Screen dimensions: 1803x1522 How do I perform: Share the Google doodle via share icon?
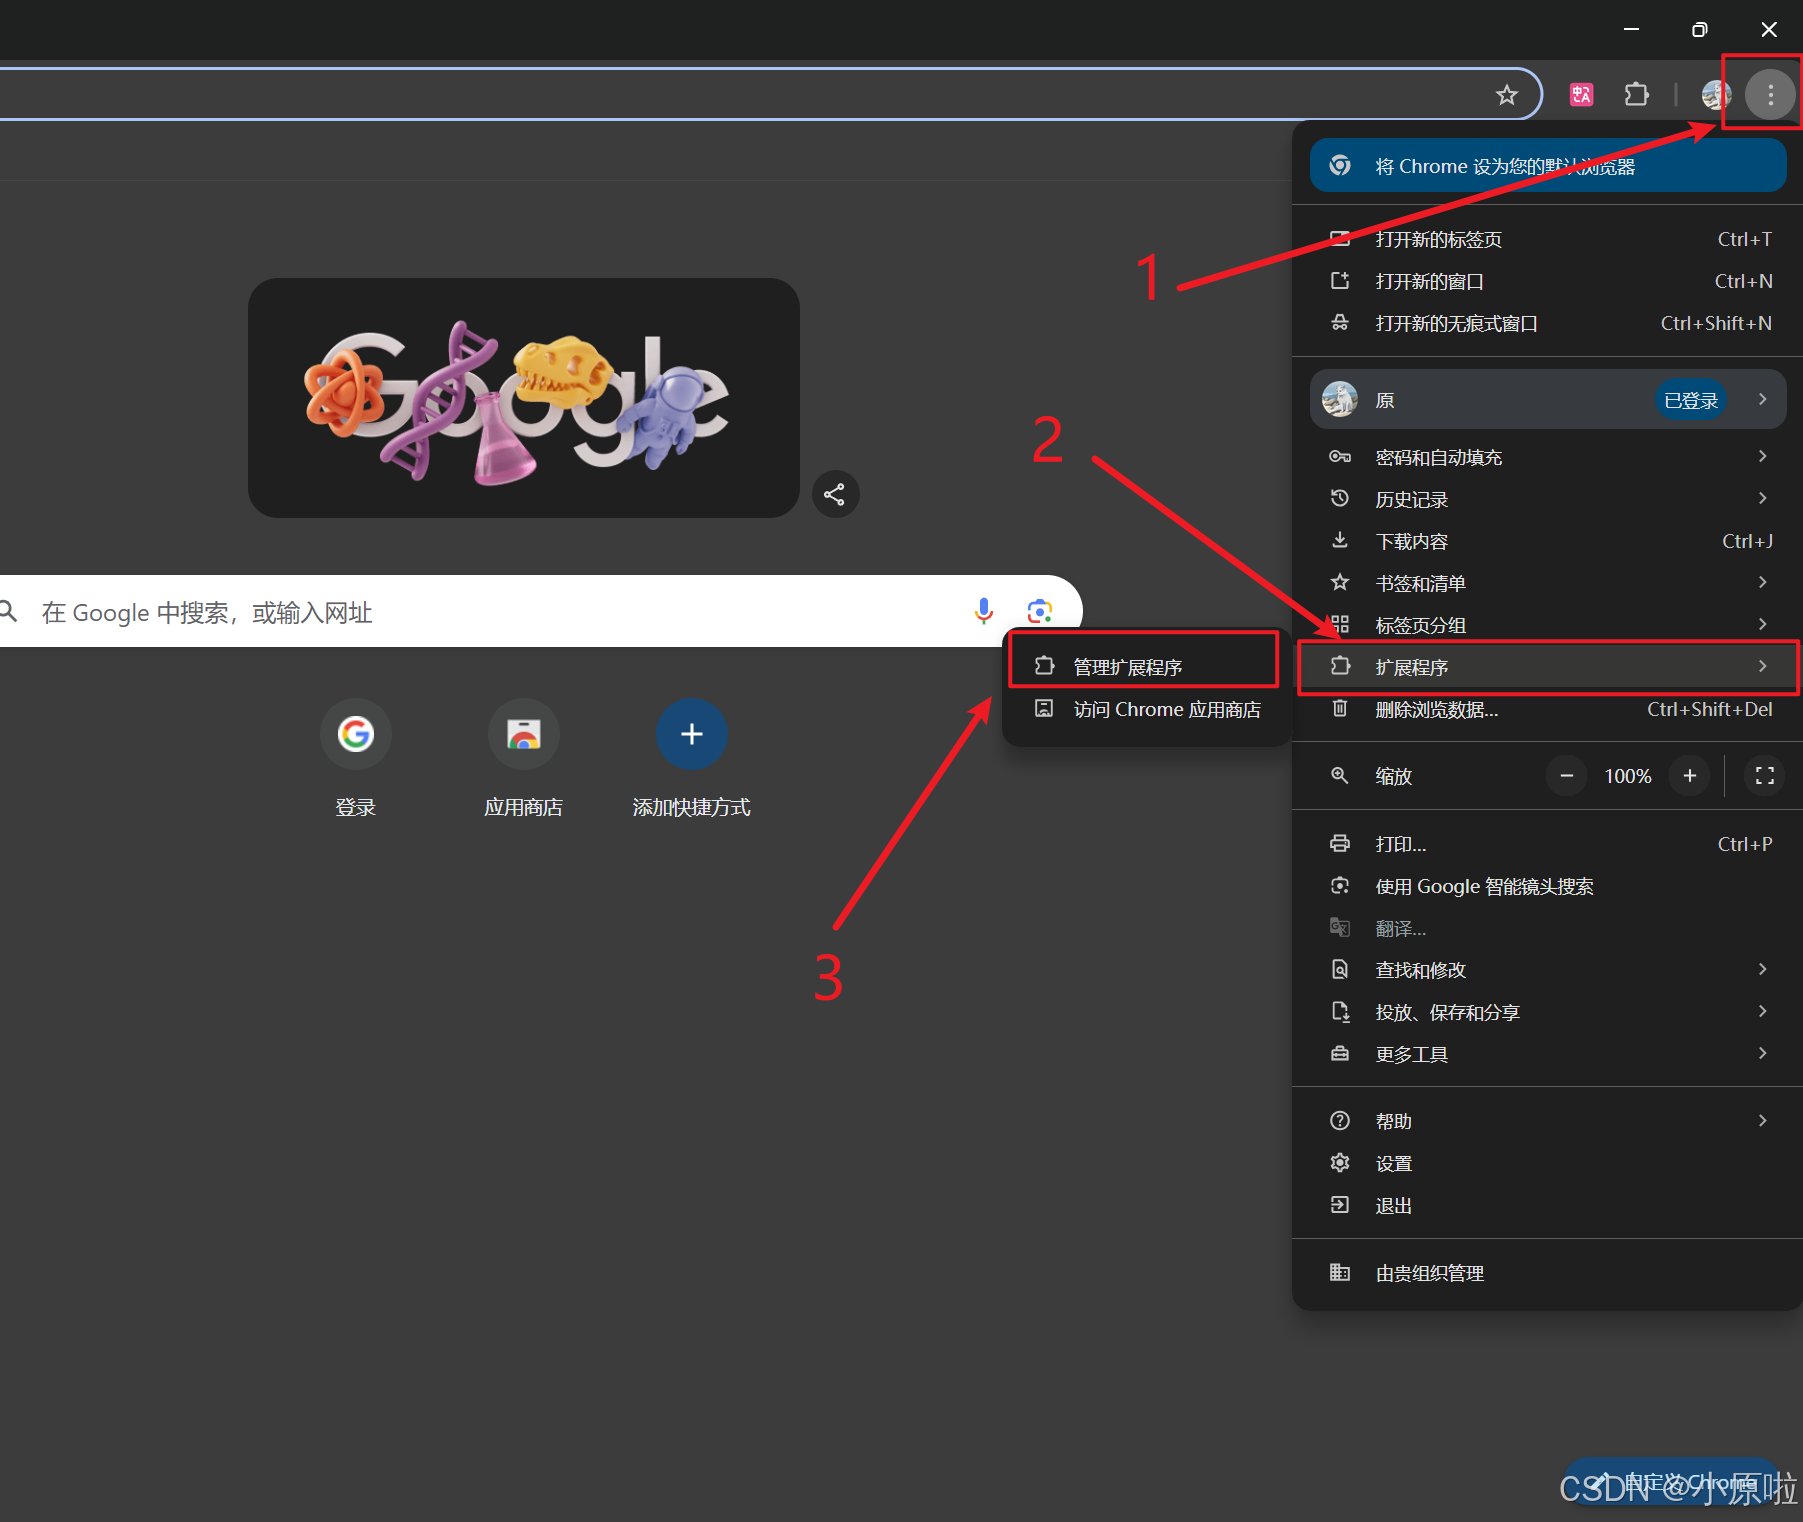pos(835,494)
